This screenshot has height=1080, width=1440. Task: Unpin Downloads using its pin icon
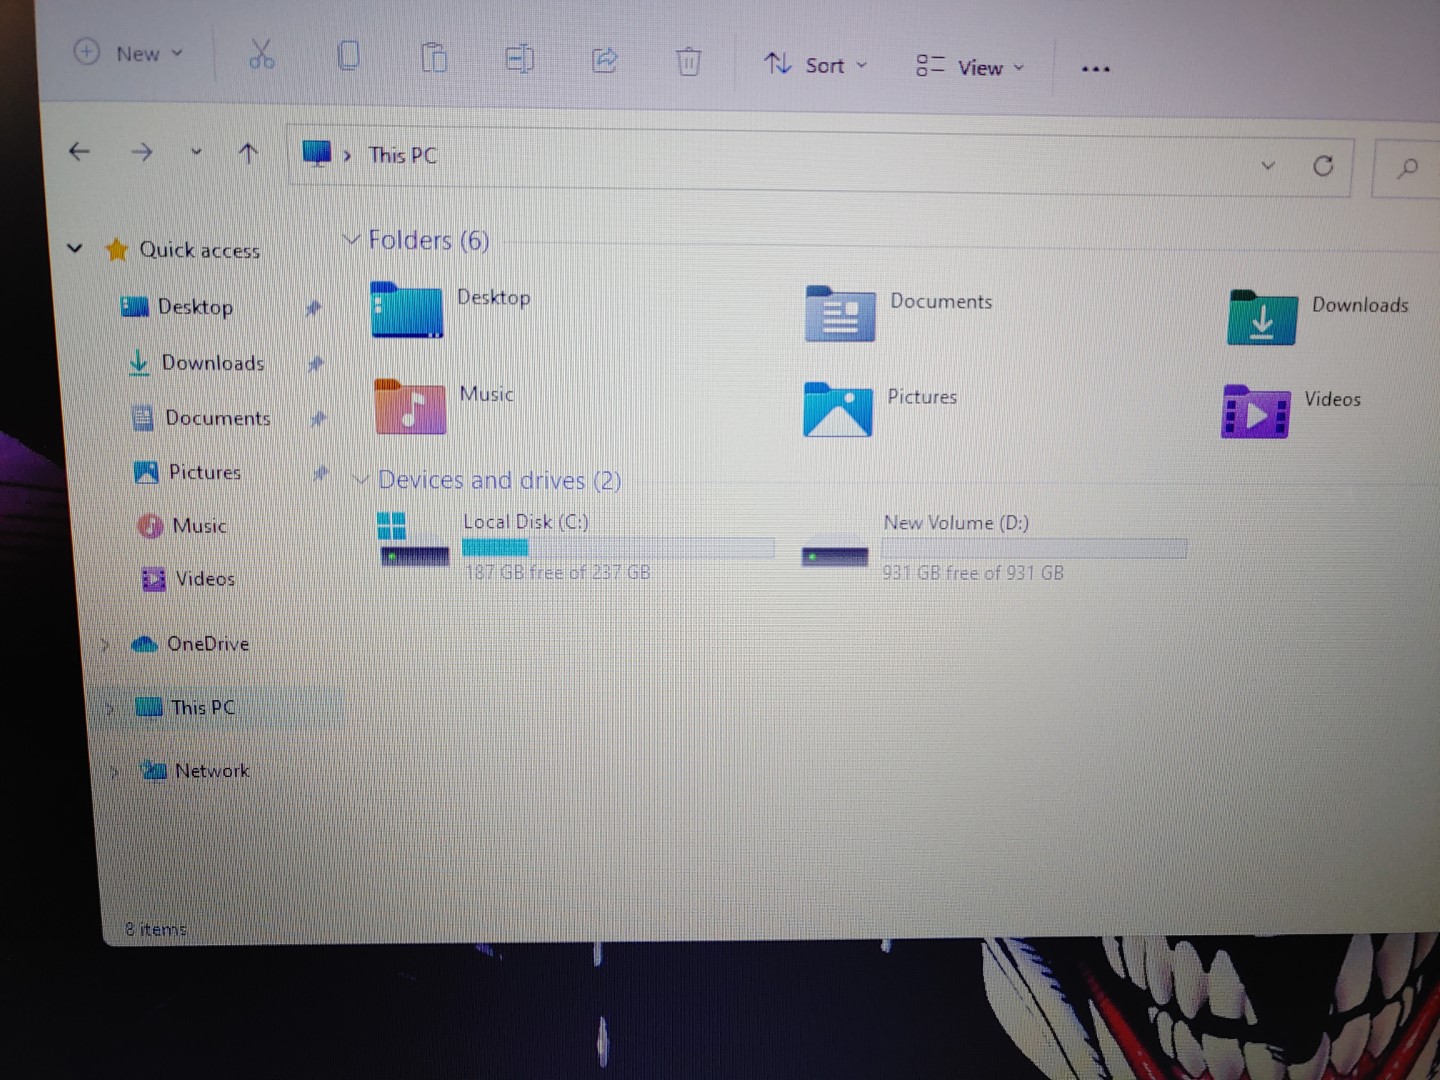click(316, 364)
